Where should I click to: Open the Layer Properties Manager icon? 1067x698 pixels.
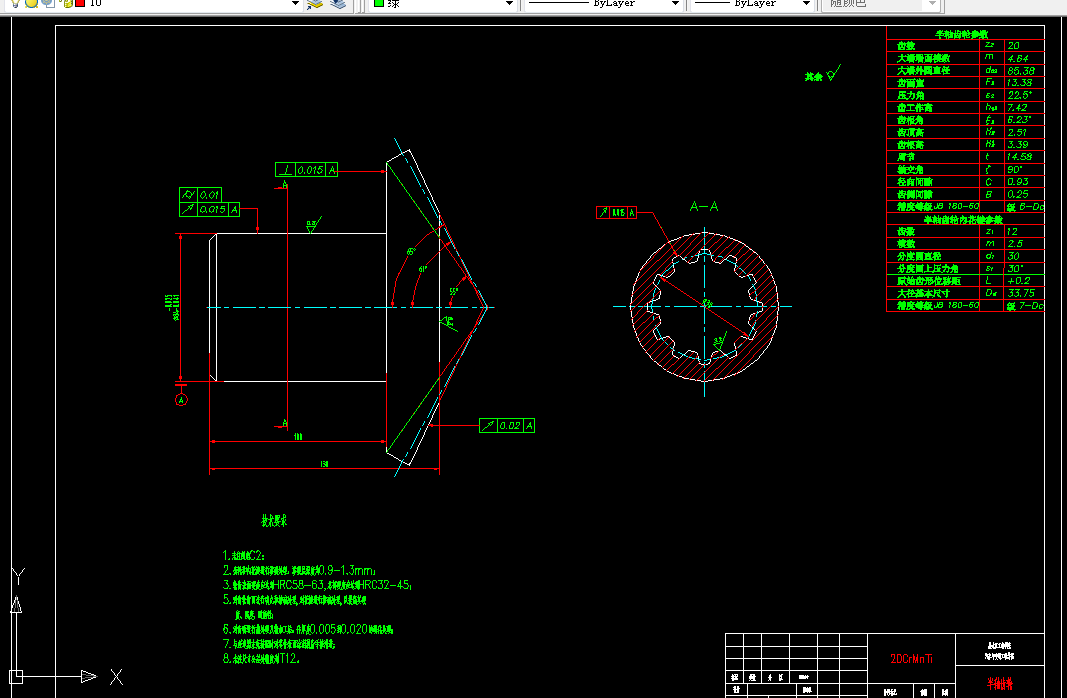[x=314, y=3]
